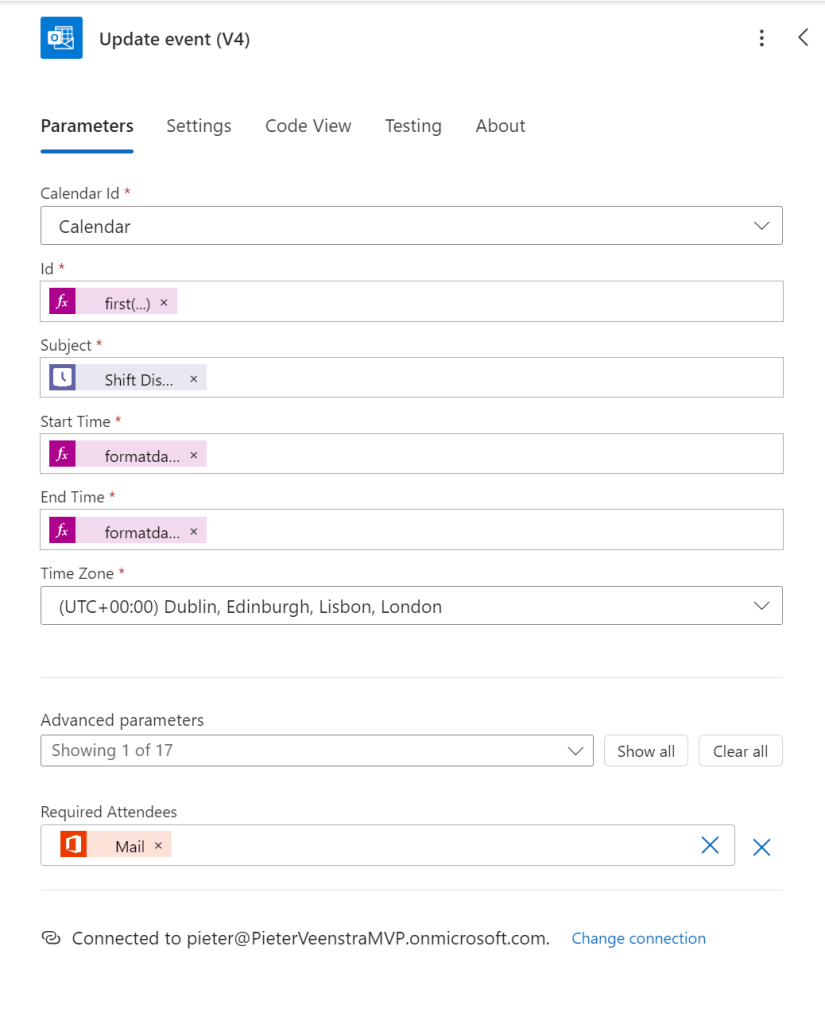Click the Shifts clock icon in Subject field
Image resolution: width=825 pixels, height=1024 pixels.
[62, 378]
